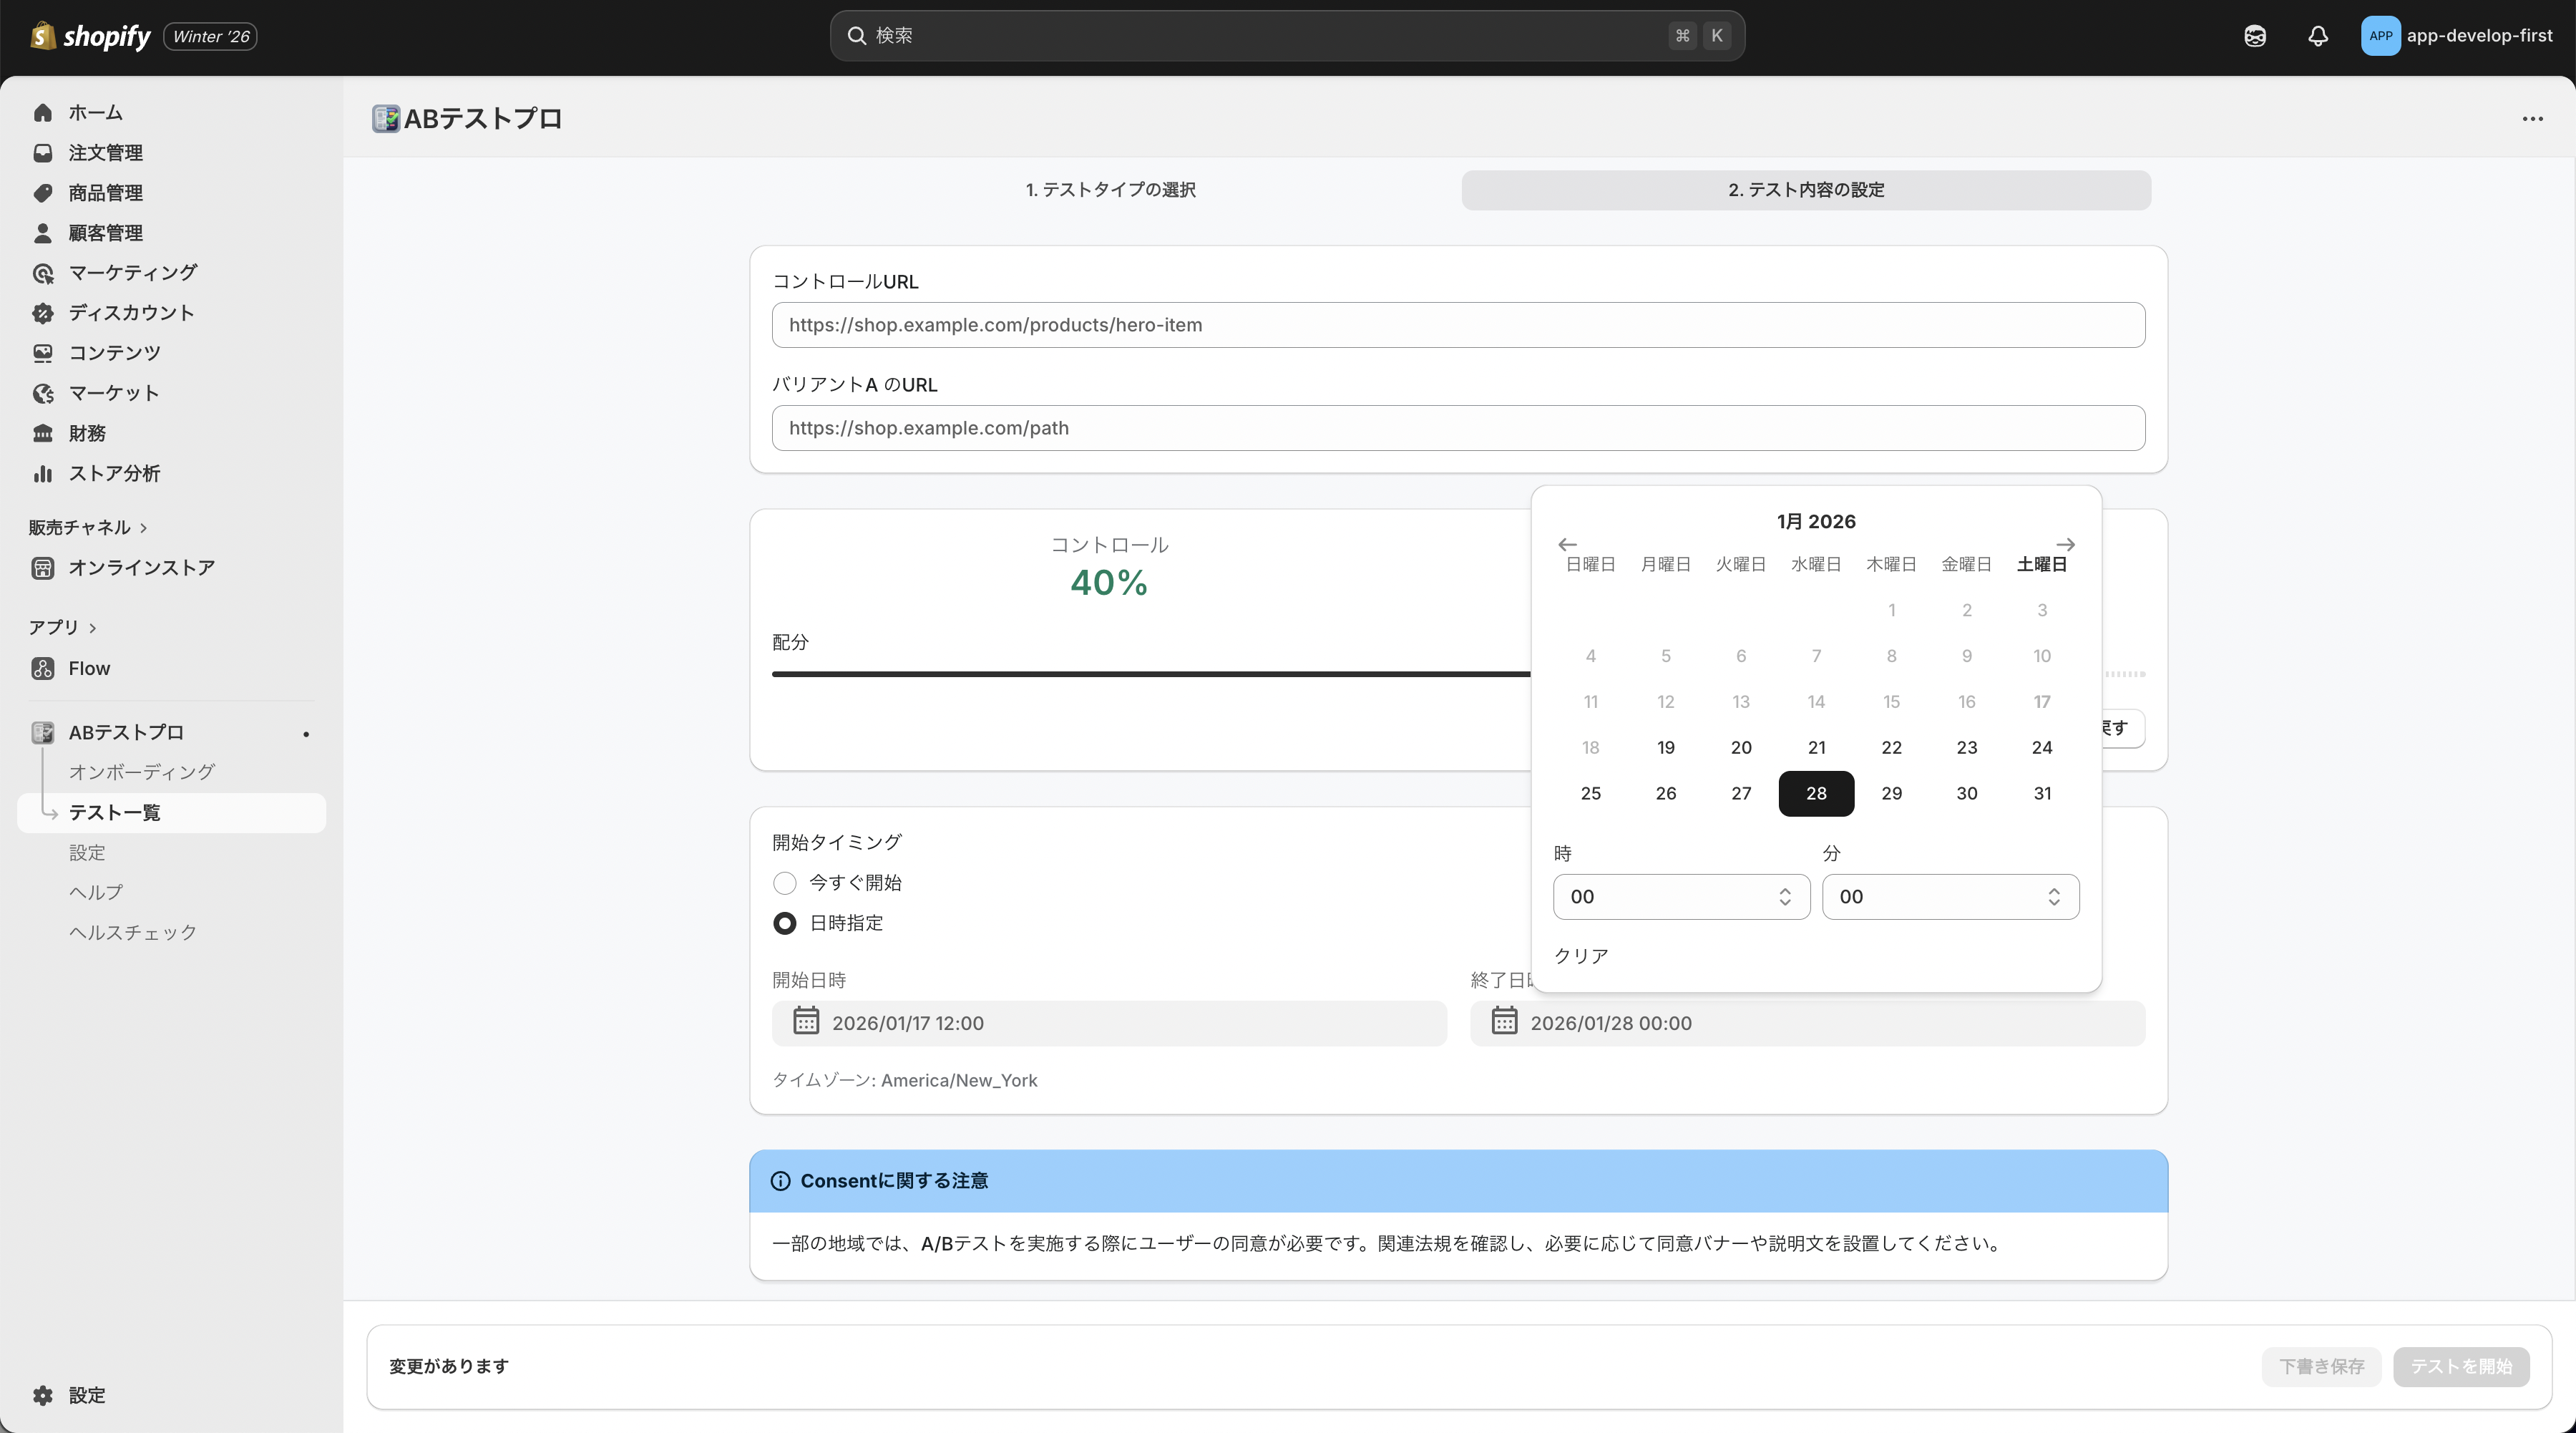Open オンボーディング in ABテストプロ menu
This screenshot has height=1433, width=2576.
click(141, 772)
